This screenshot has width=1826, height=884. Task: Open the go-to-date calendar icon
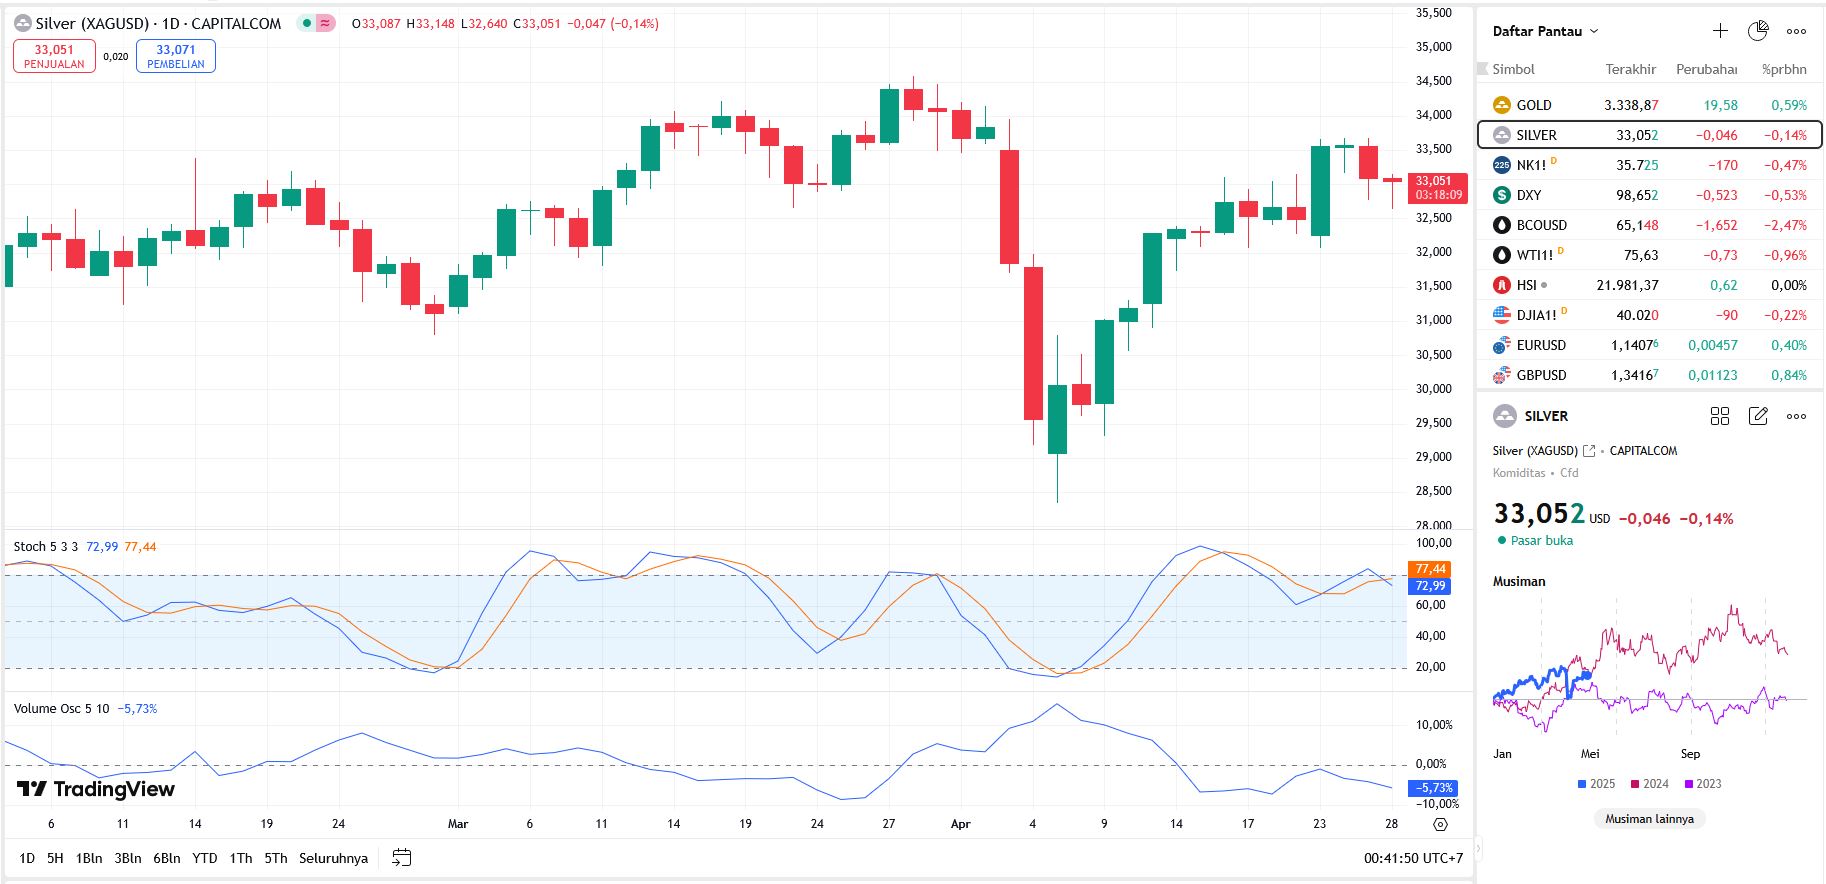click(402, 858)
